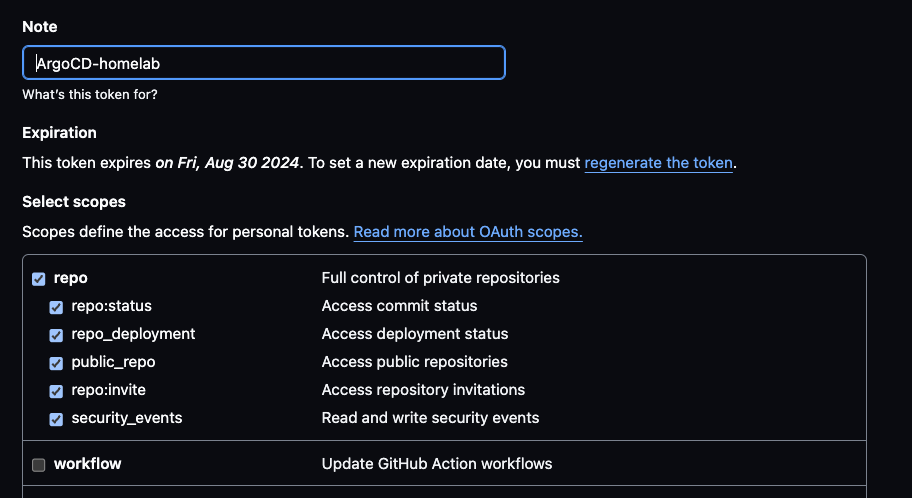Click the "Expiration" section heading
Screen dimensions: 912x498
(x=60, y=133)
